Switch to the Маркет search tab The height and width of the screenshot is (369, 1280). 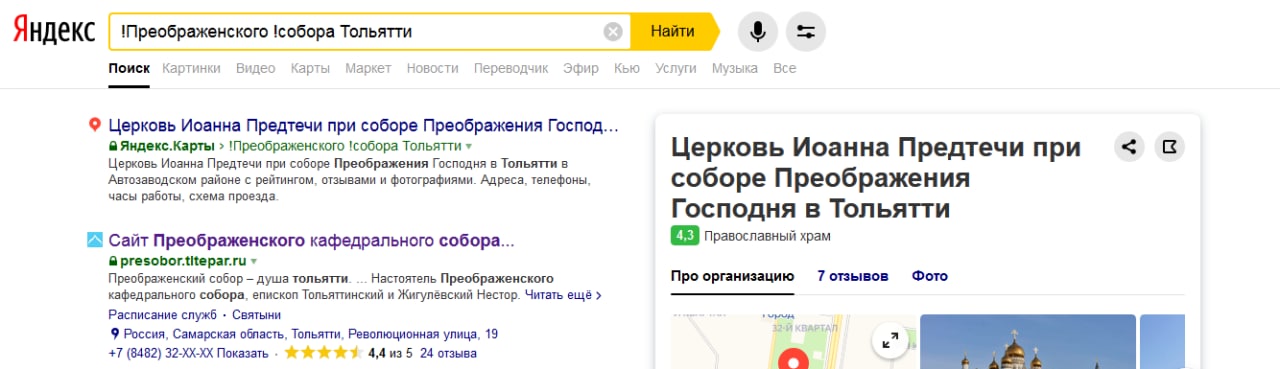(368, 68)
